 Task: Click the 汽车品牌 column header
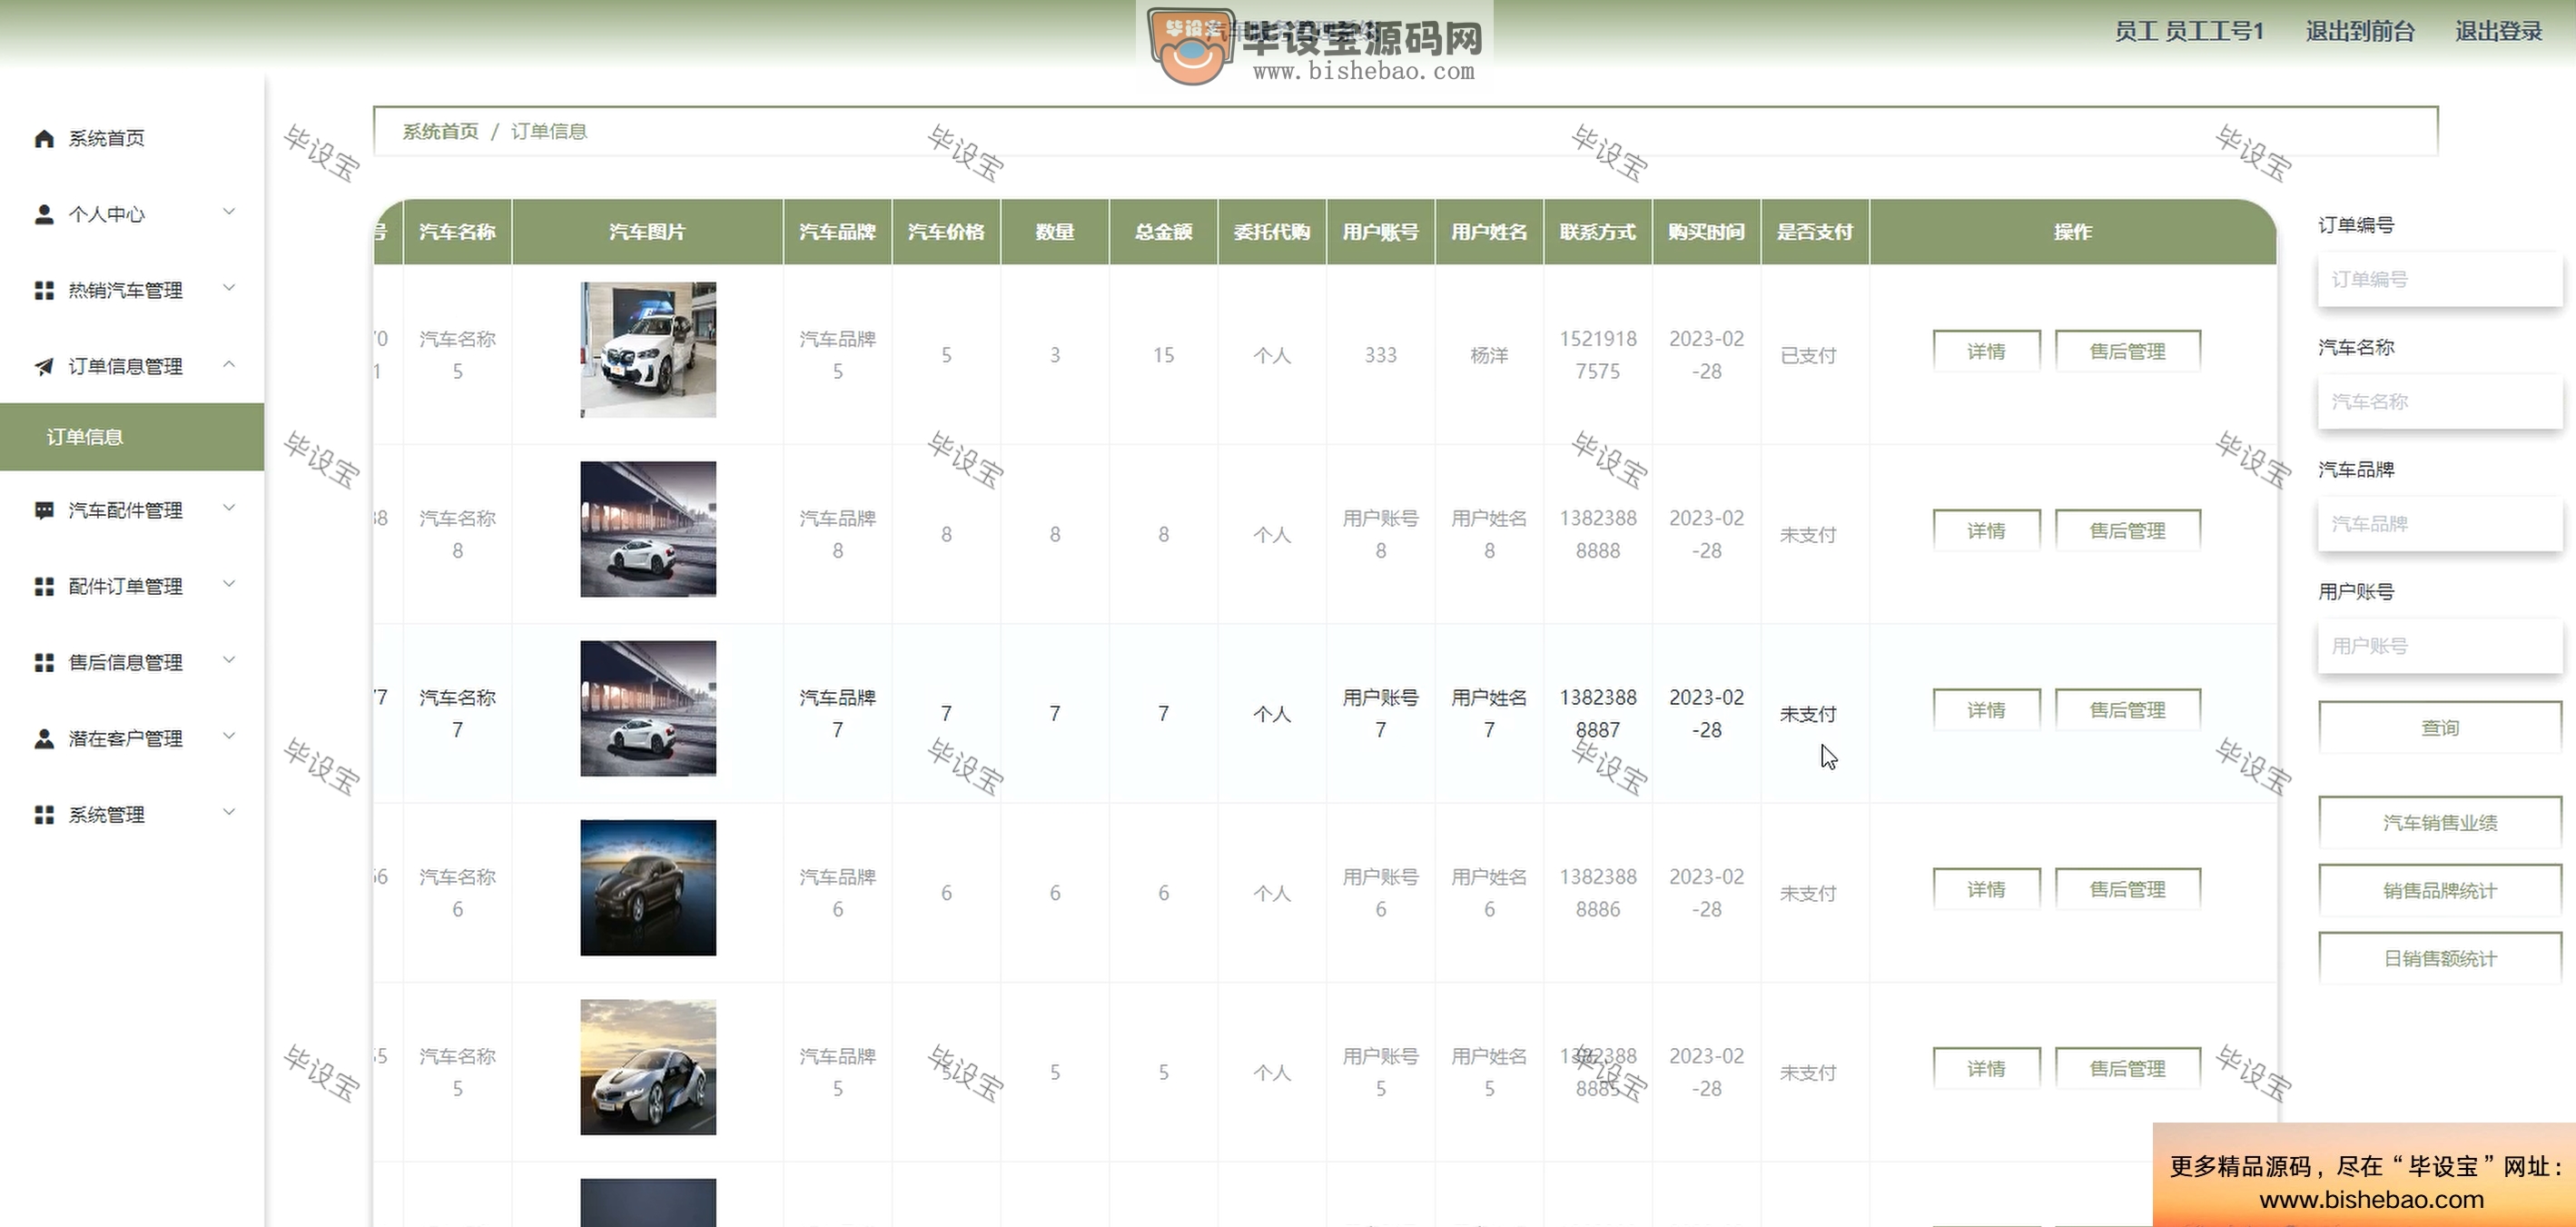pyautogui.click(x=837, y=232)
